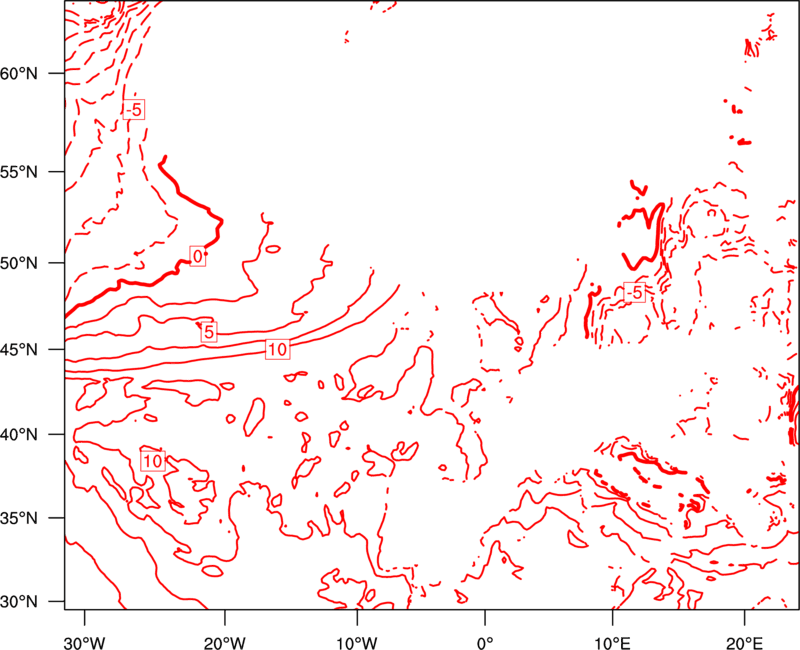Click the -5 contour label near 10°E
Viewport: 800px width, 650px height.
point(634,292)
